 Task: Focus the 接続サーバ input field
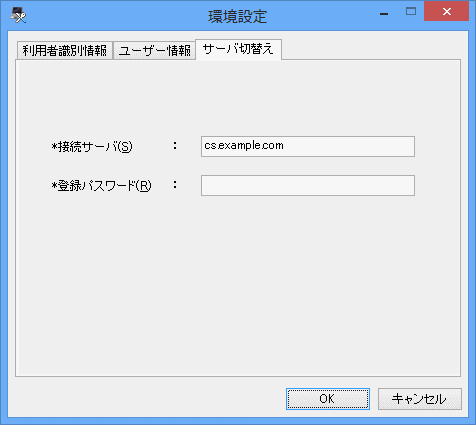[308, 146]
